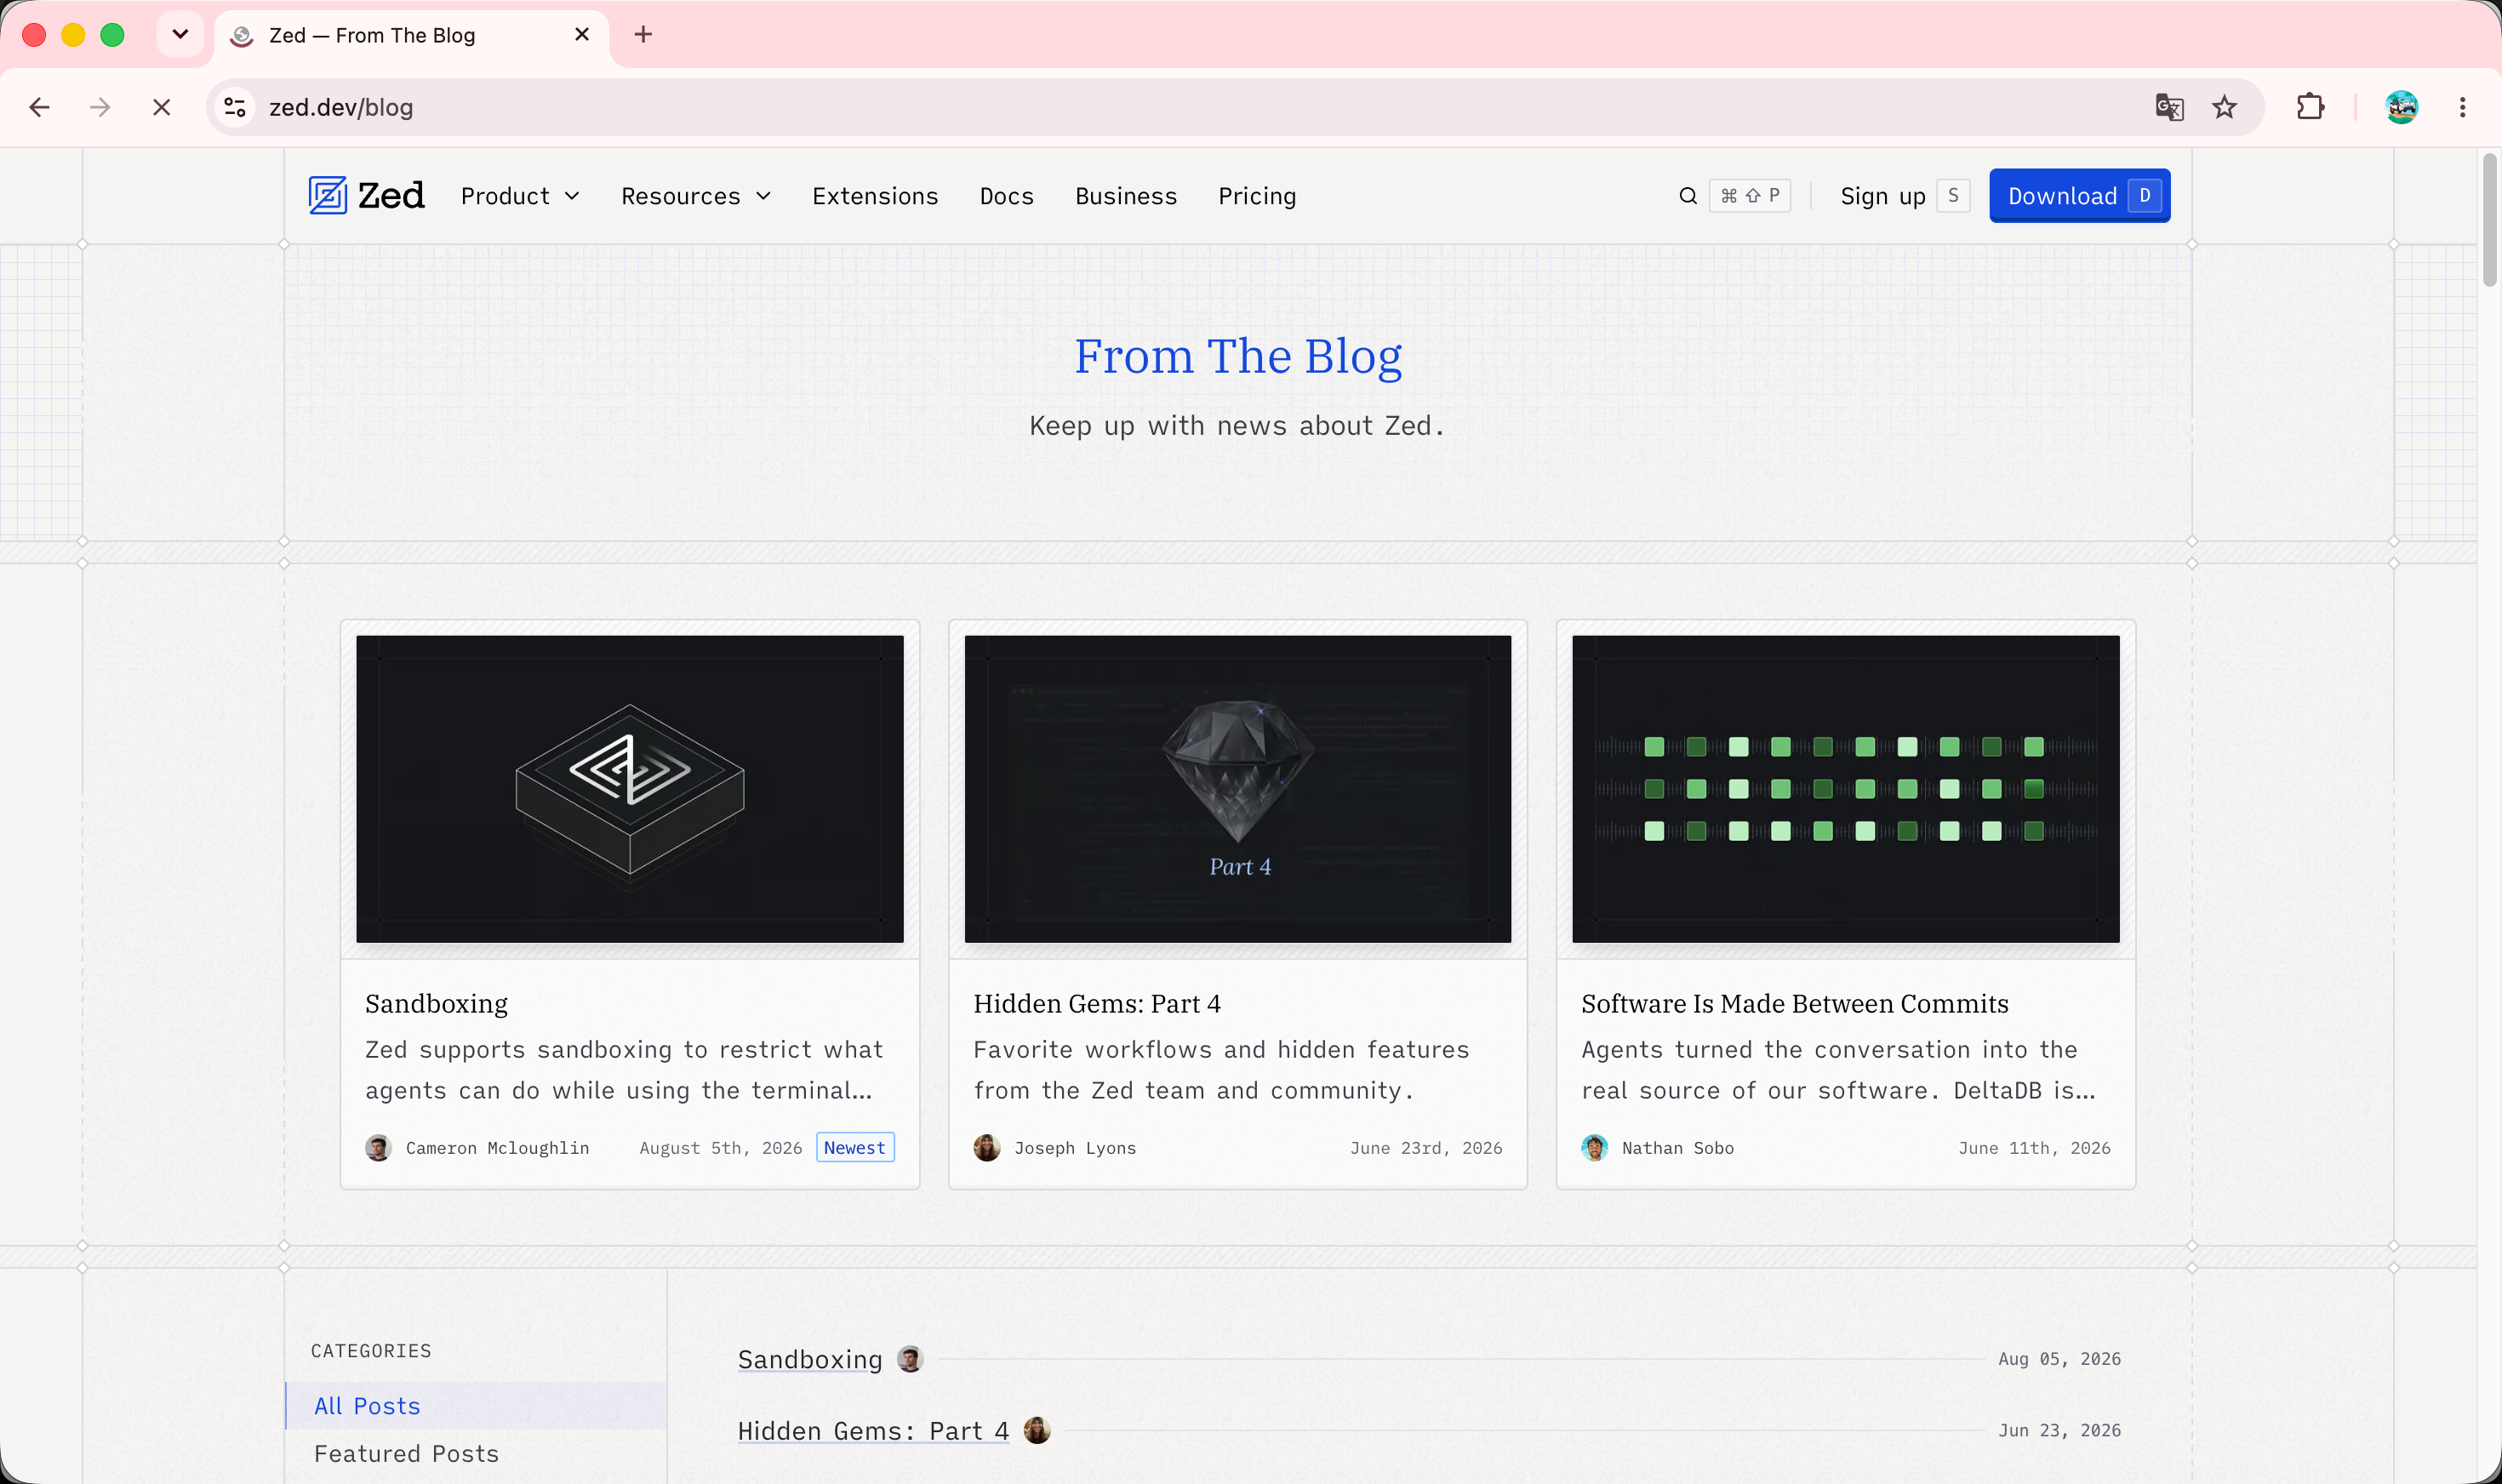Go forward in browser history
This screenshot has height=1484, width=2502.
[100, 107]
